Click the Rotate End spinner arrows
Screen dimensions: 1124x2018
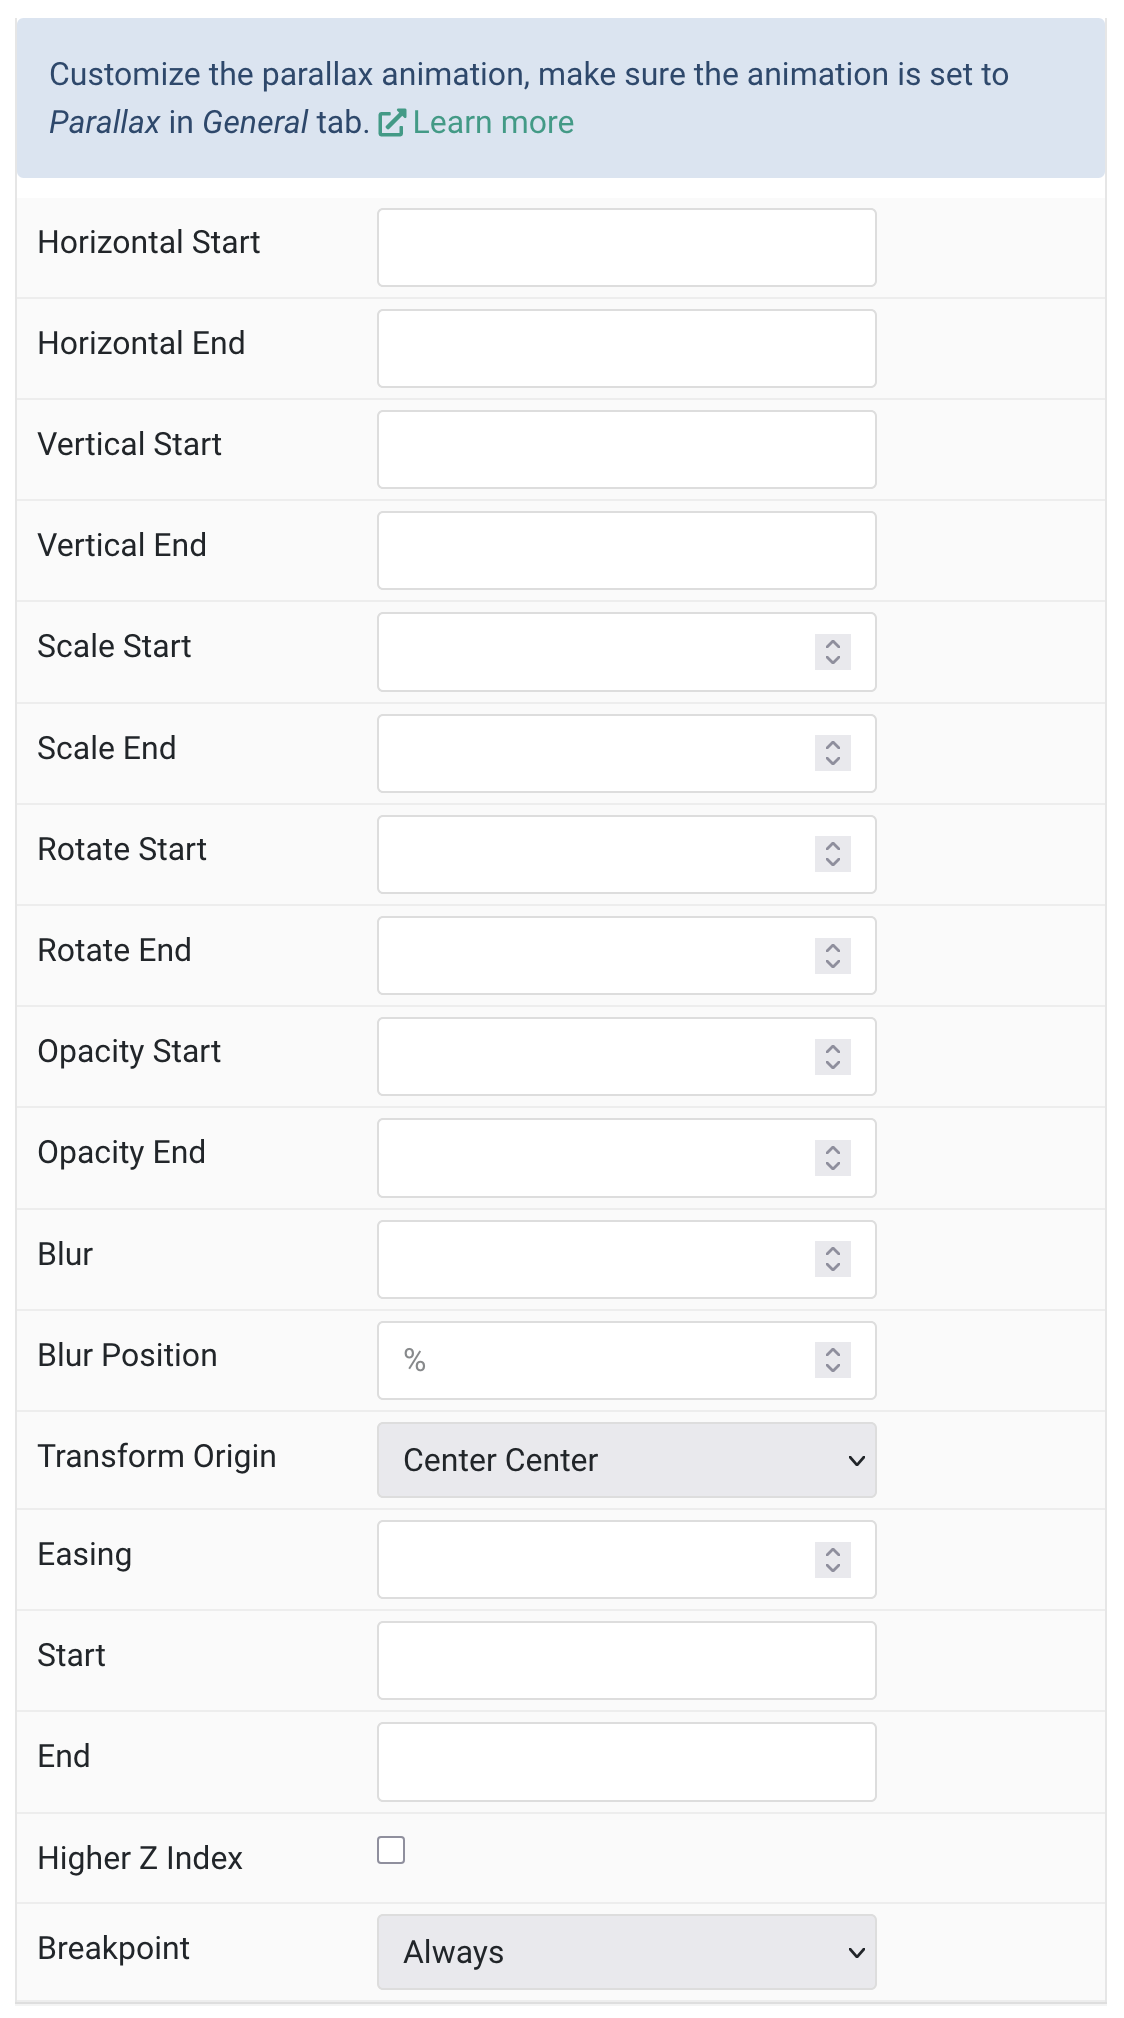[x=833, y=956]
